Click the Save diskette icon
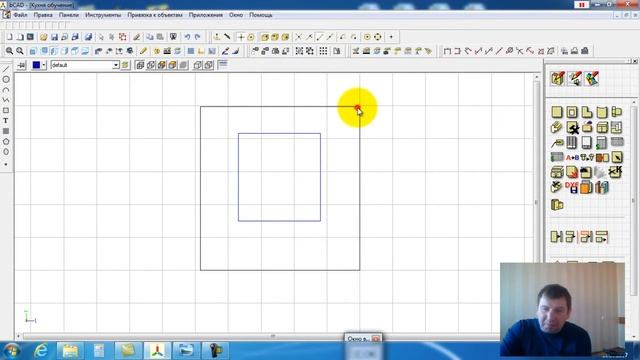640x360 pixels. (x=54, y=37)
